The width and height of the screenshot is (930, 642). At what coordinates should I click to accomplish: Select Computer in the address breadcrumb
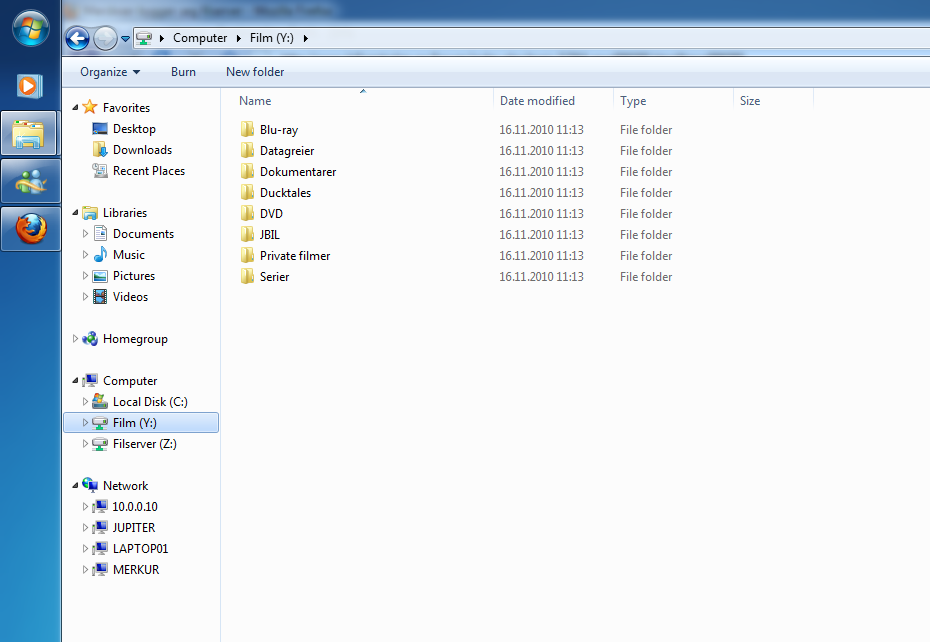[x=200, y=38]
